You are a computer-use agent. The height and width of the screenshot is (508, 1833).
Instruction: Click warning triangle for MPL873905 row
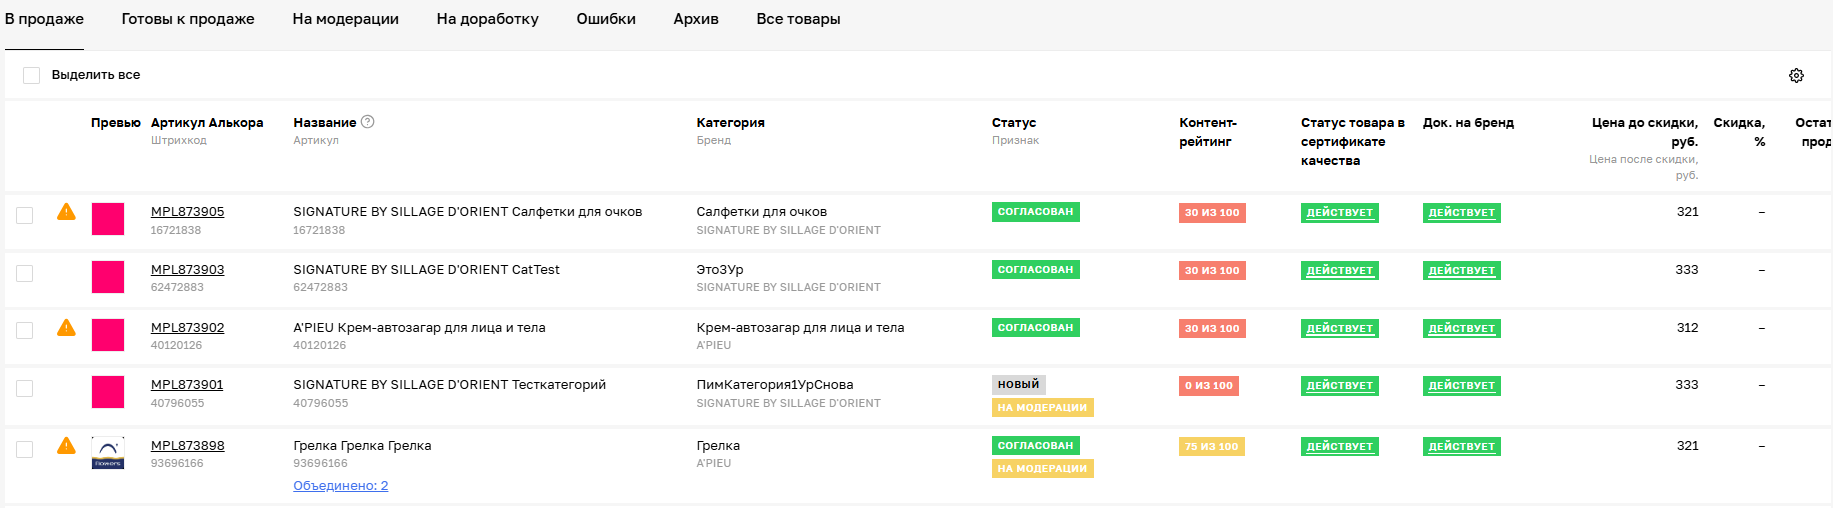point(66,211)
